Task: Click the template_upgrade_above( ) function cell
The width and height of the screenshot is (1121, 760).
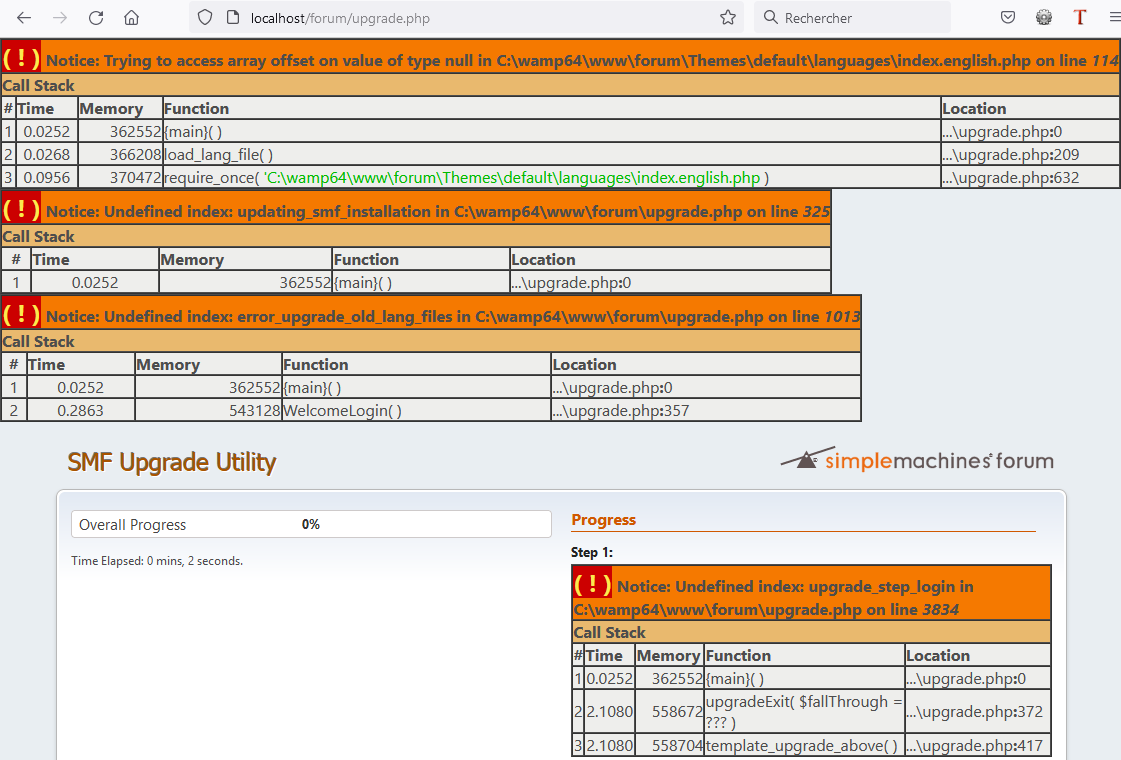Action: pyautogui.click(x=804, y=746)
